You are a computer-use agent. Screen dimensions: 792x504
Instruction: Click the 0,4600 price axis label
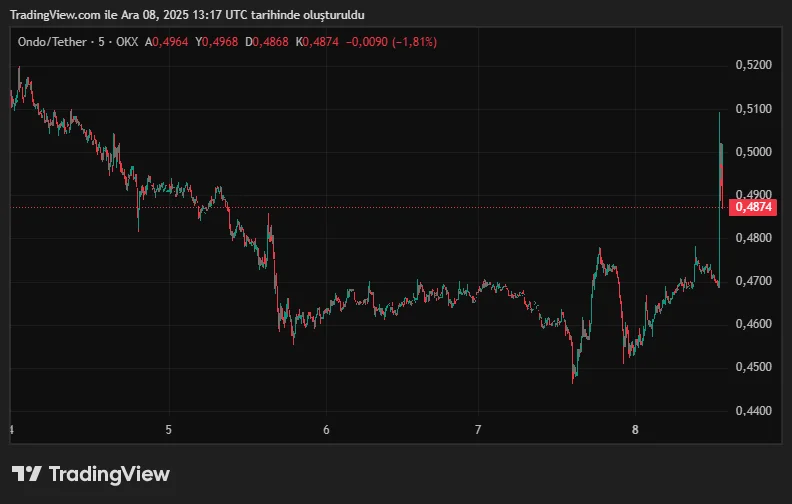[754, 324]
